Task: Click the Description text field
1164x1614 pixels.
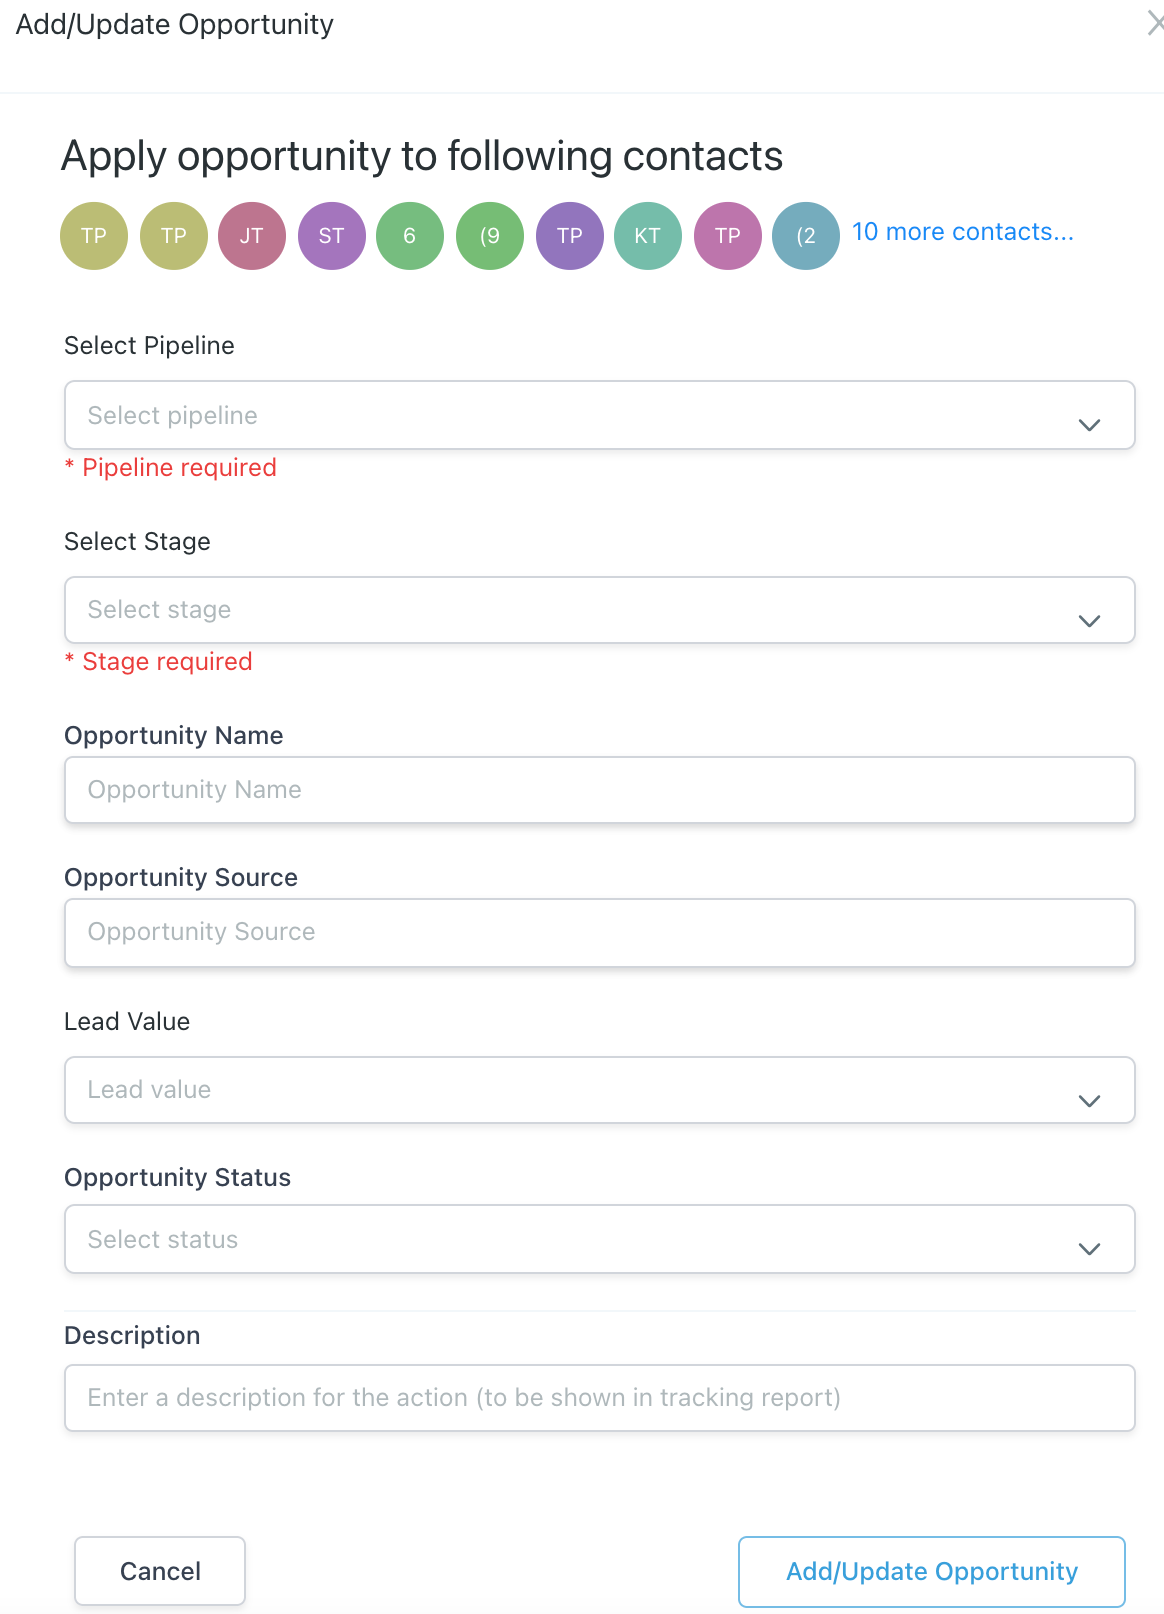Action: point(599,1397)
